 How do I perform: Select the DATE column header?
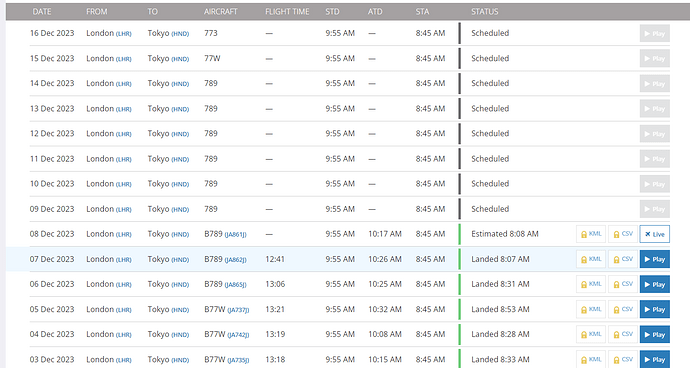(x=42, y=11)
